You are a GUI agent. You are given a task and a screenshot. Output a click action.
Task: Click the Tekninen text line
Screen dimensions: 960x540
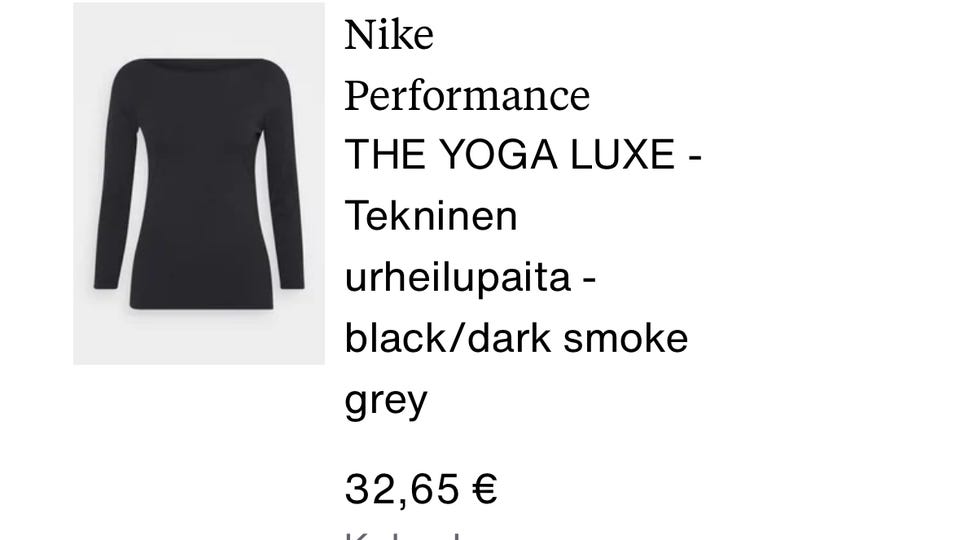pyautogui.click(x=431, y=216)
